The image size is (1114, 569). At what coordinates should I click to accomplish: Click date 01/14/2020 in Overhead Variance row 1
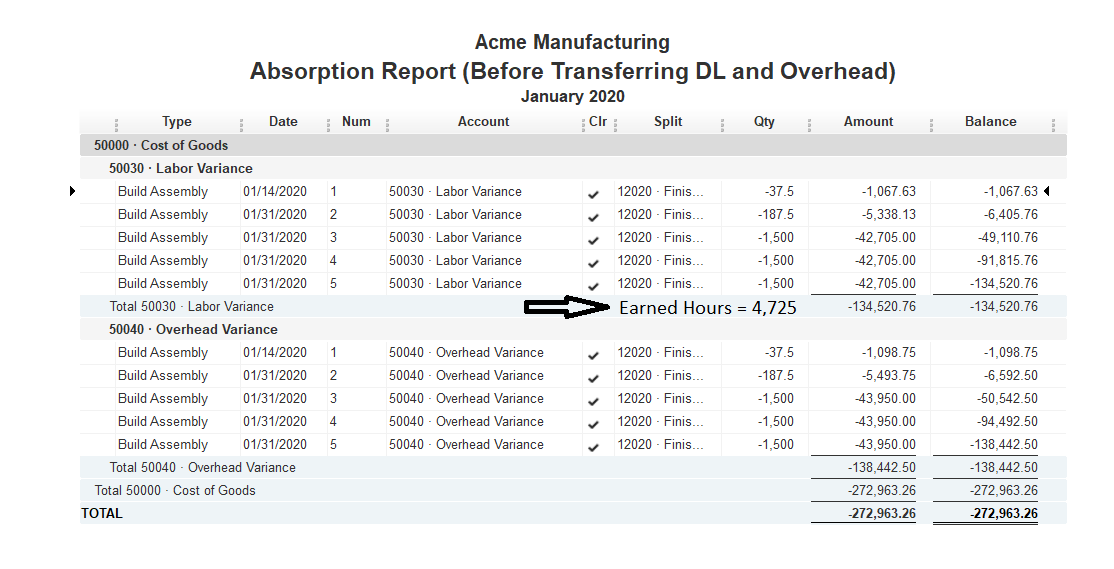tap(275, 352)
